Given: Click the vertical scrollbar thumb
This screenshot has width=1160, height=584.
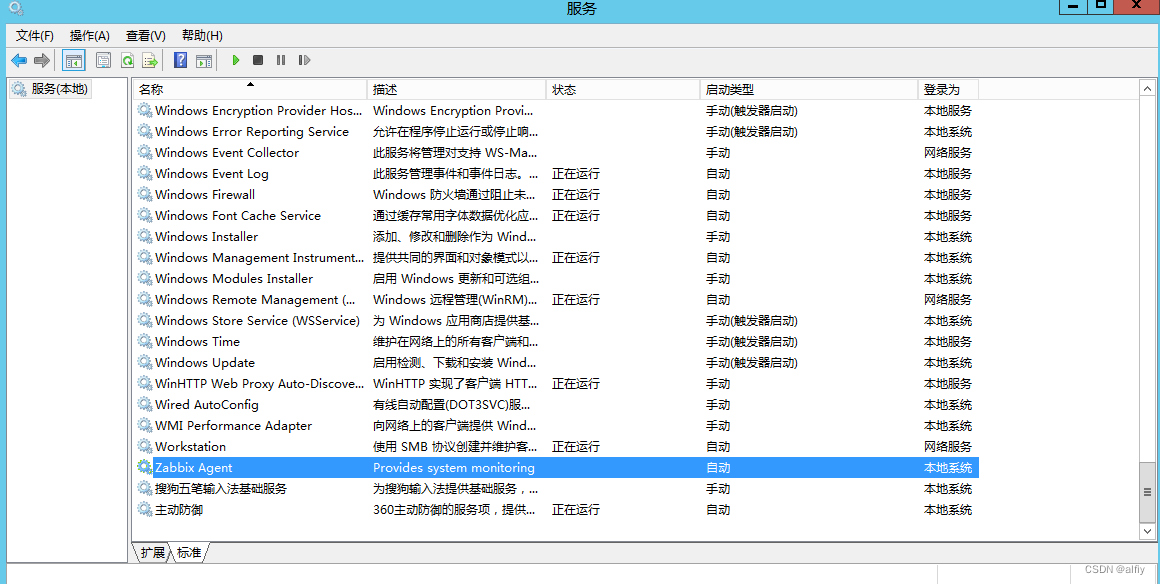Looking at the screenshot, I should click(1147, 491).
